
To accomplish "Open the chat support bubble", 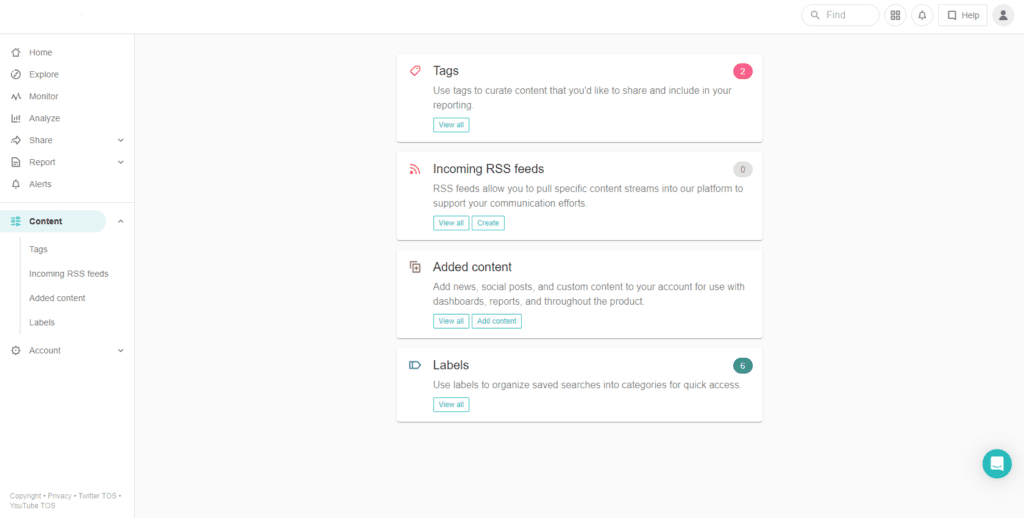I will 997,464.
